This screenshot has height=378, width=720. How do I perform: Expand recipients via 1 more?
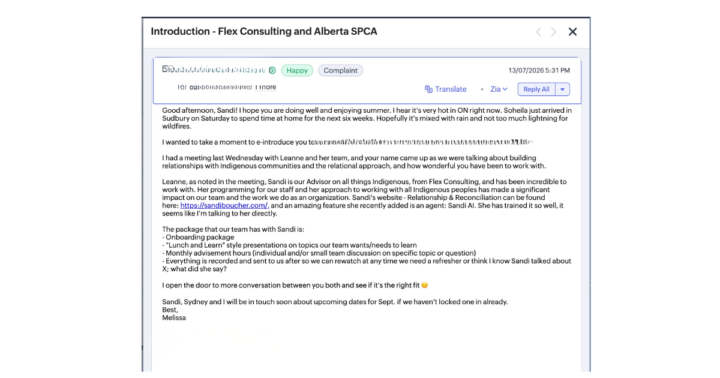coord(266,87)
